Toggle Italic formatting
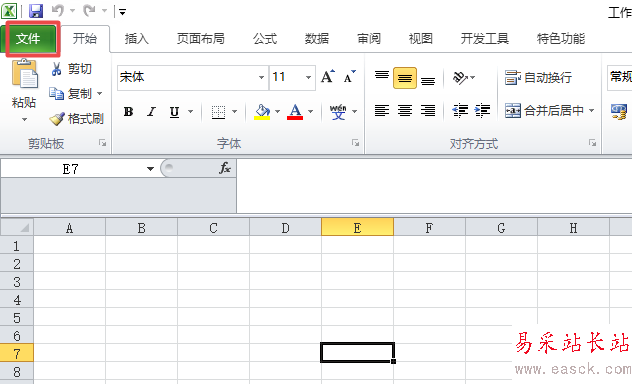 point(151,112)
